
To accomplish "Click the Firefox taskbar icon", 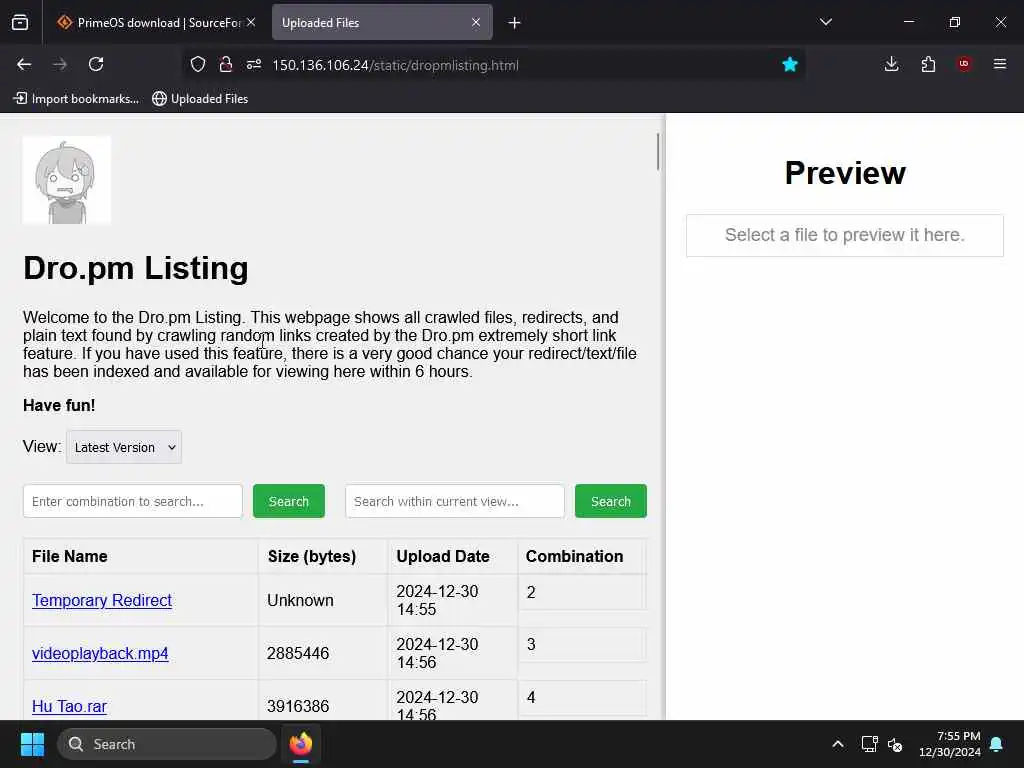I will [x=301, y=744].
